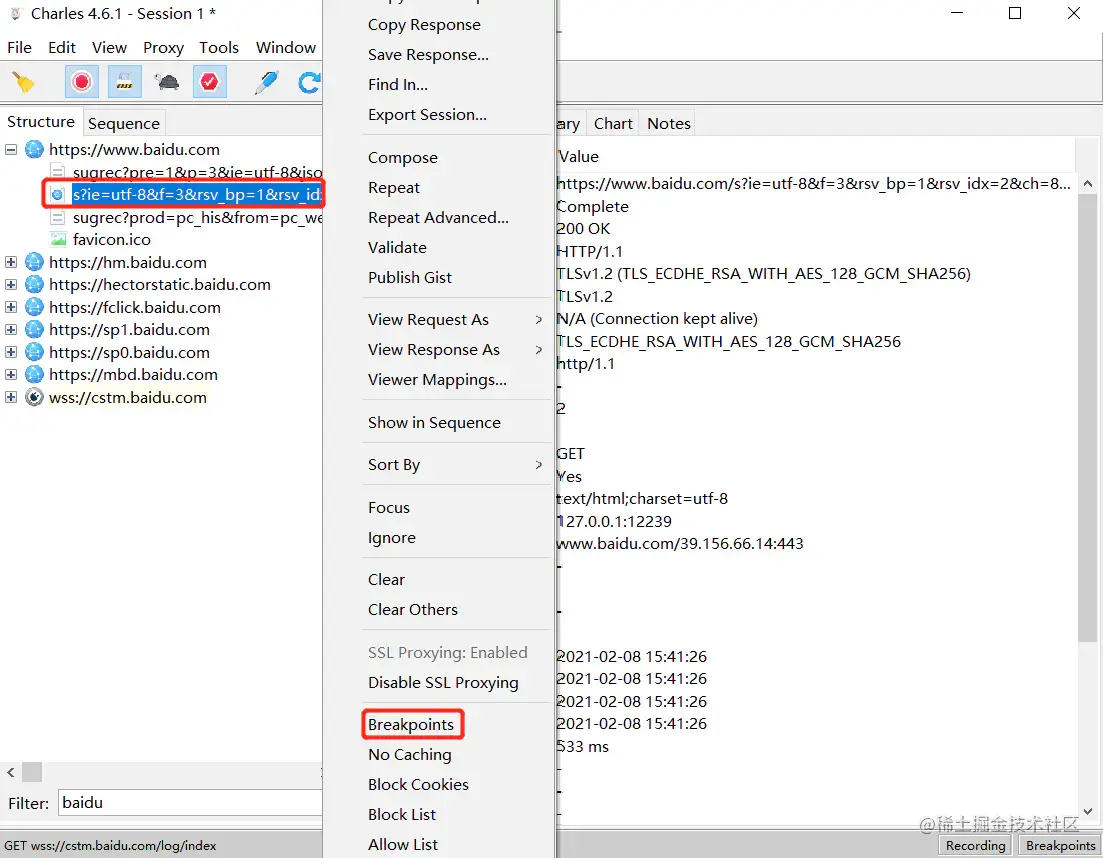Viewport: 1103px width, 858px height.
Task: Toggle the red Record toolbar button
Action: click(x=82, y=82)
